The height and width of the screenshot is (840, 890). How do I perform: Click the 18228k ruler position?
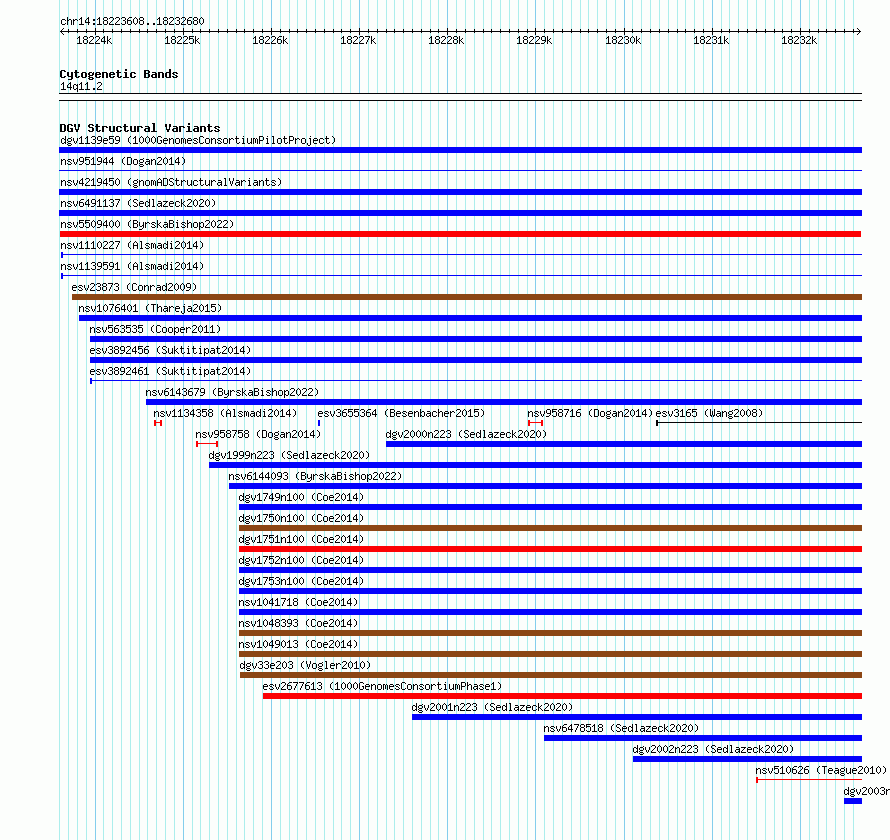tap(446, 40)
